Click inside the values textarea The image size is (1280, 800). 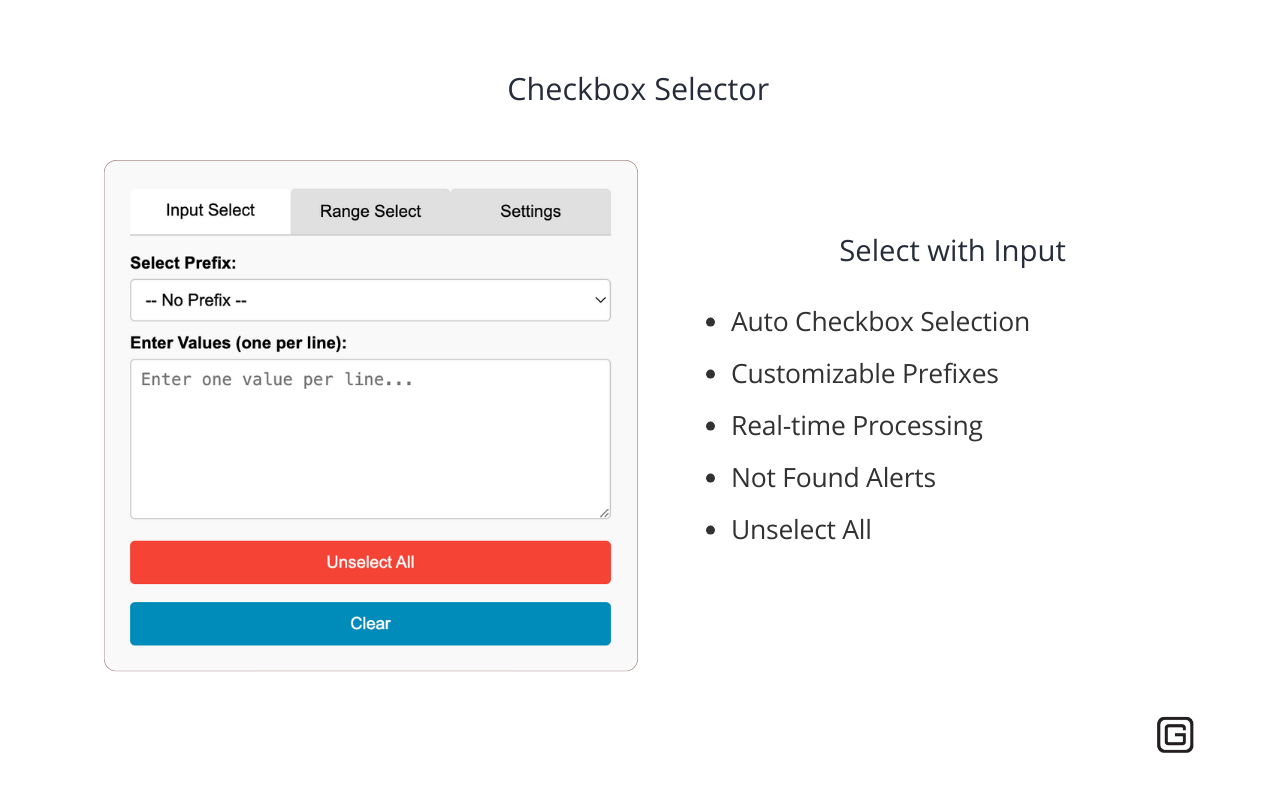tap(370, 438)
